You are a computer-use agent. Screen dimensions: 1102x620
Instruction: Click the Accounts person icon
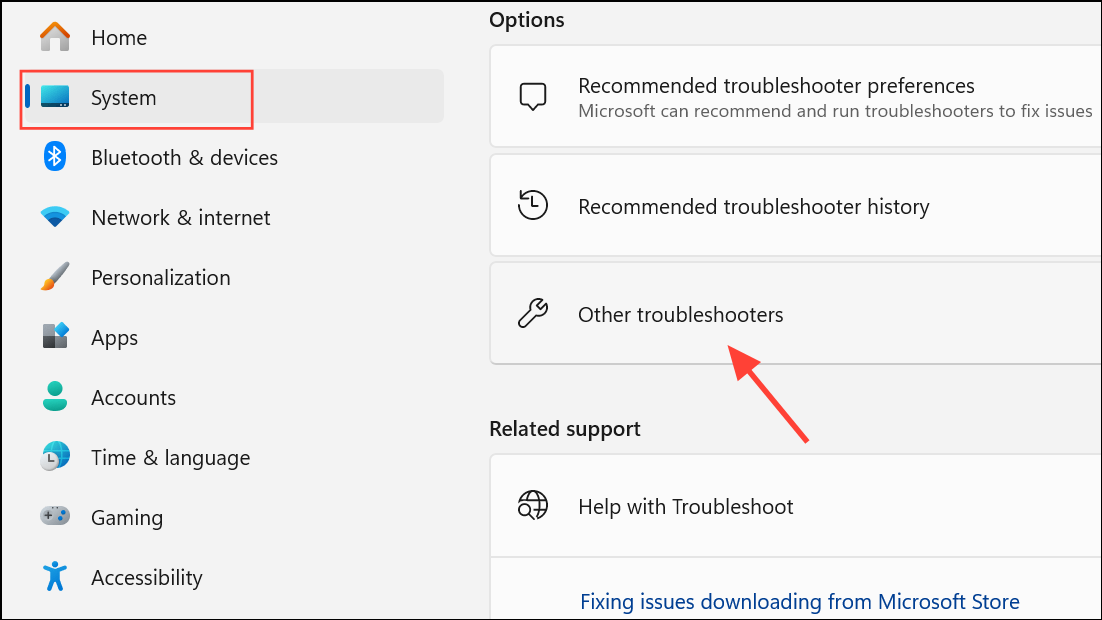pos(55,396)
